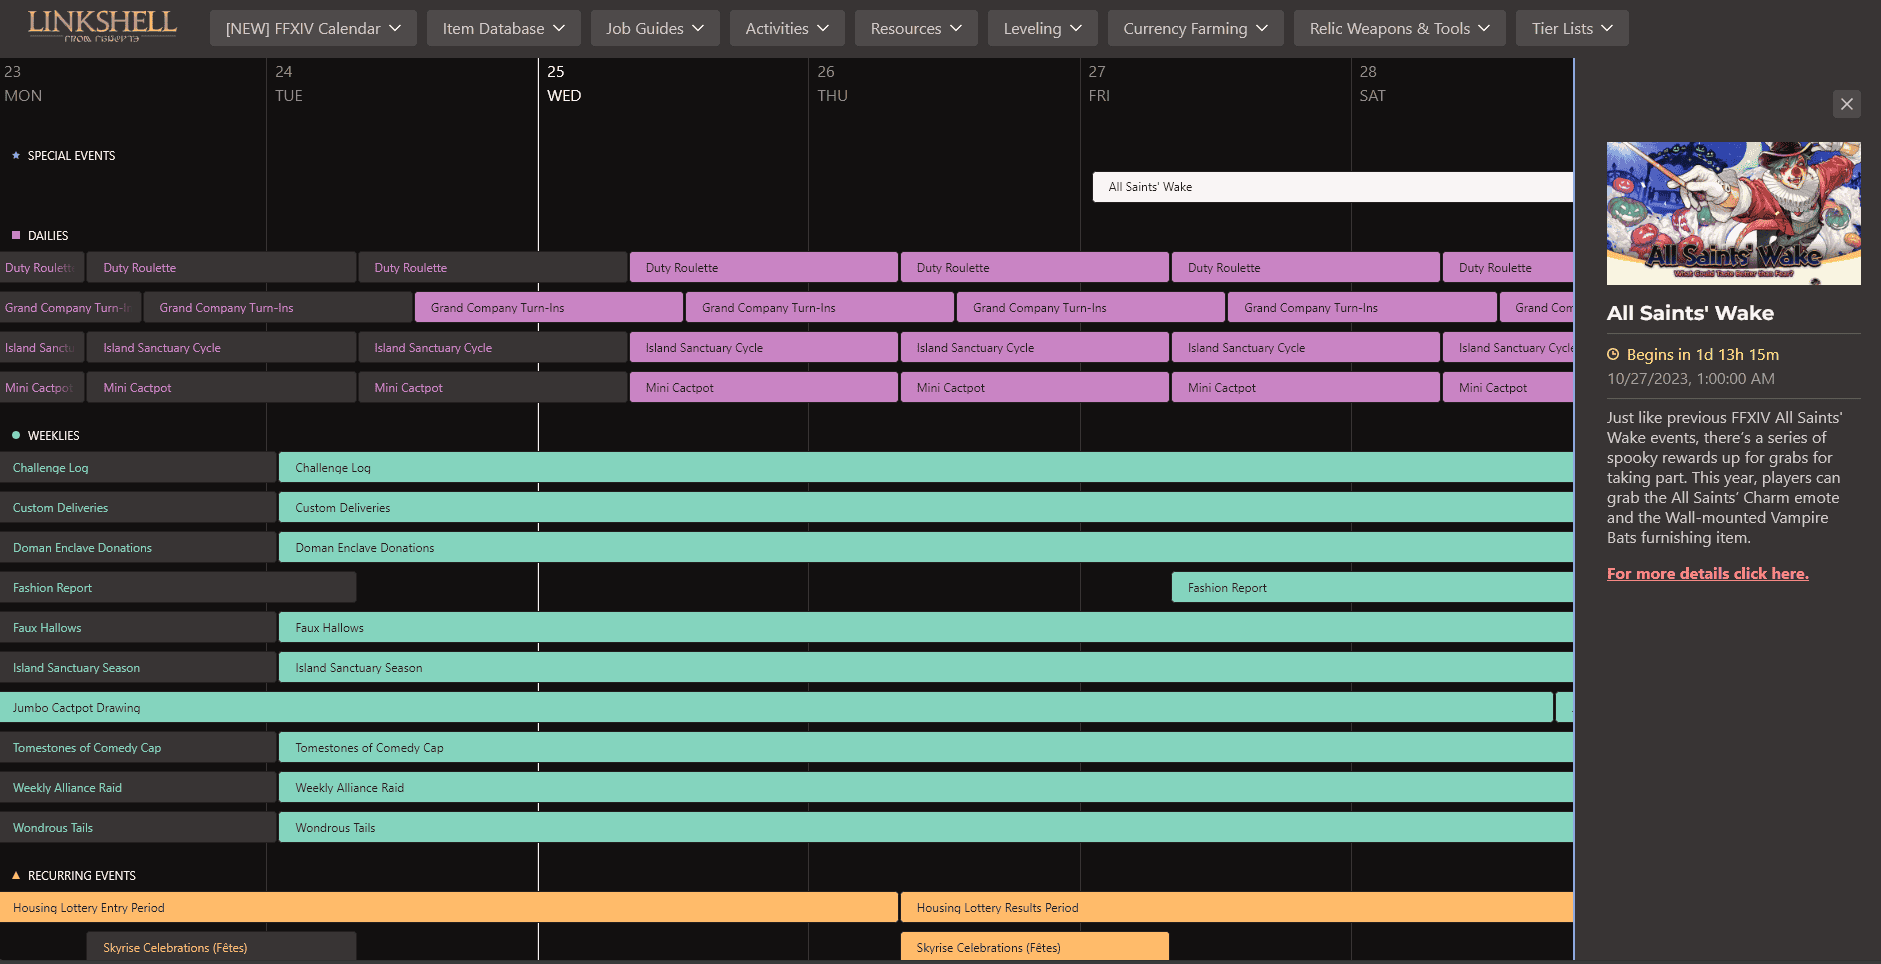Viewport: 1881px width, 964px height.
Task: Click the clock icon next to the event countdown
Action: (1613, 354)
